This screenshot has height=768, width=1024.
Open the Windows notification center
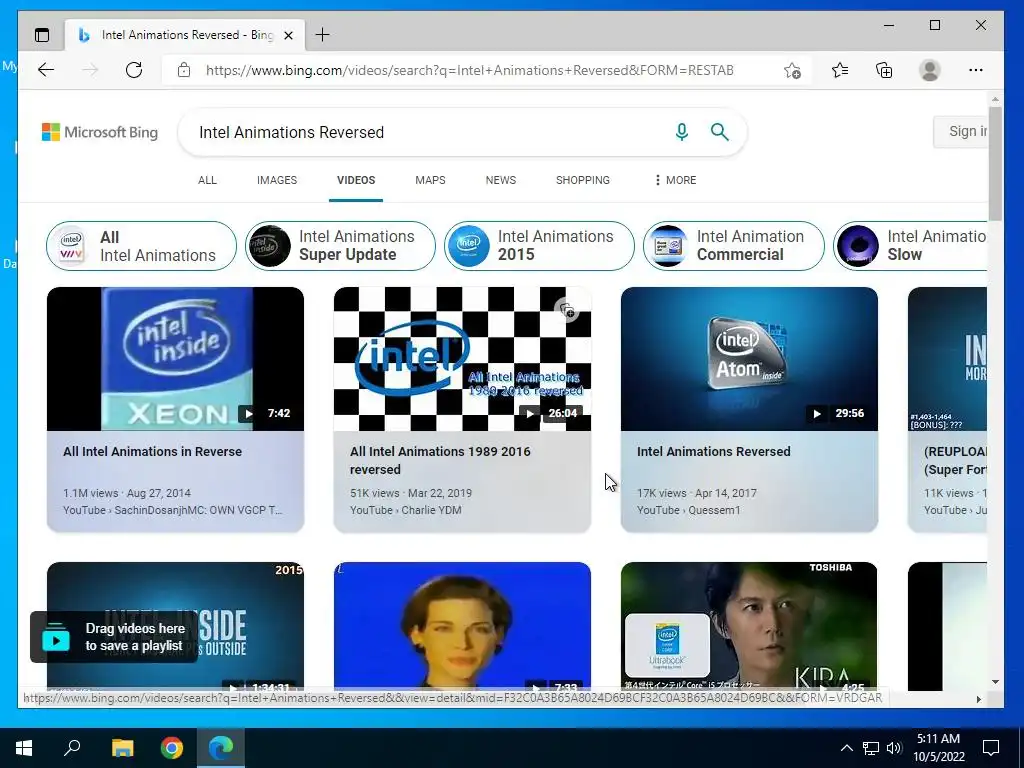point(991,748)
